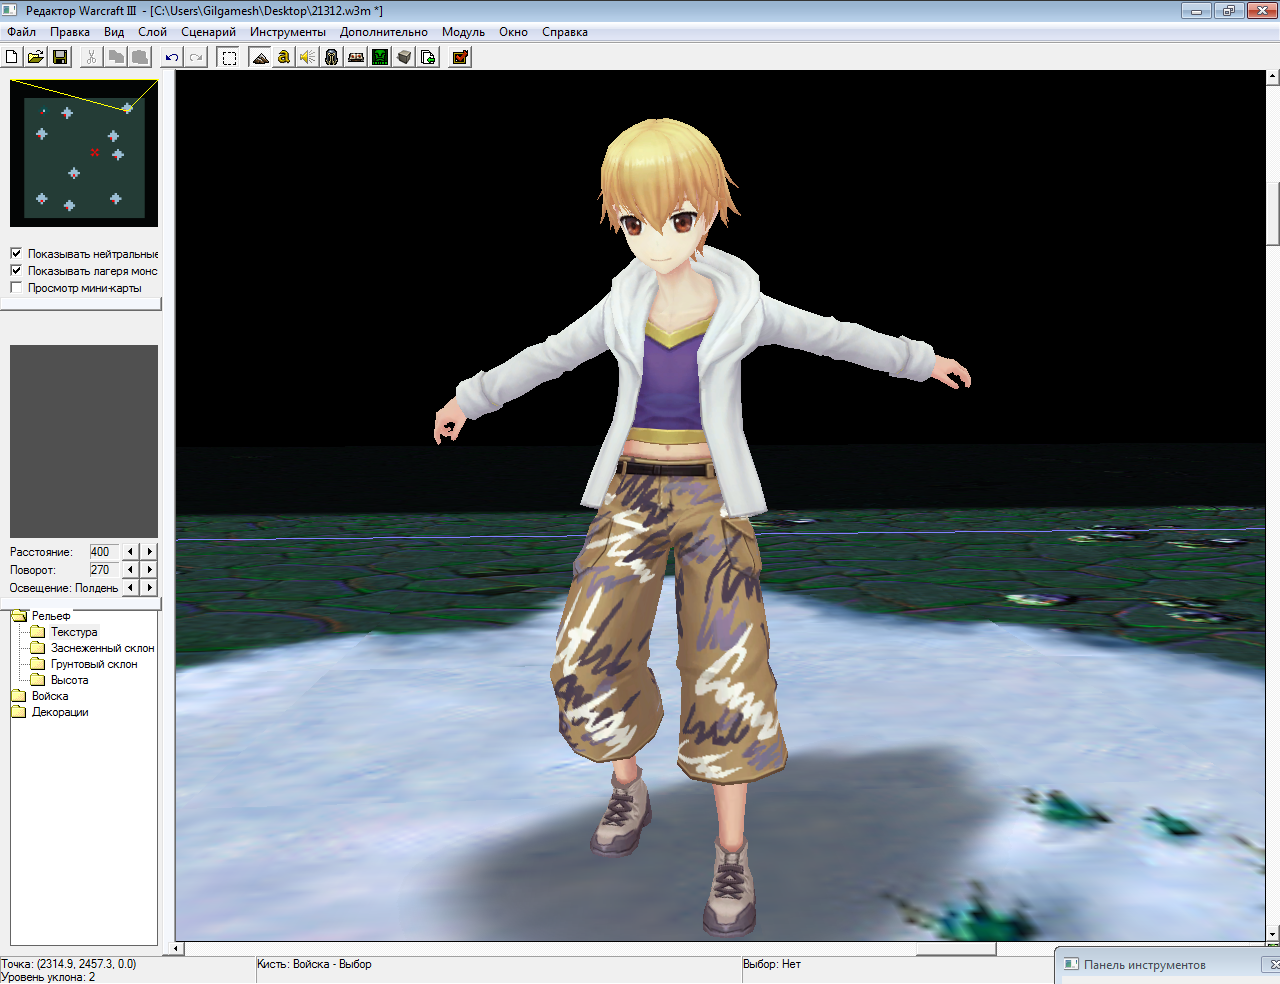The image size is (1280, 984).
Task: Collapse the Рельеф tree folder
Action: (x=19, y=616)
